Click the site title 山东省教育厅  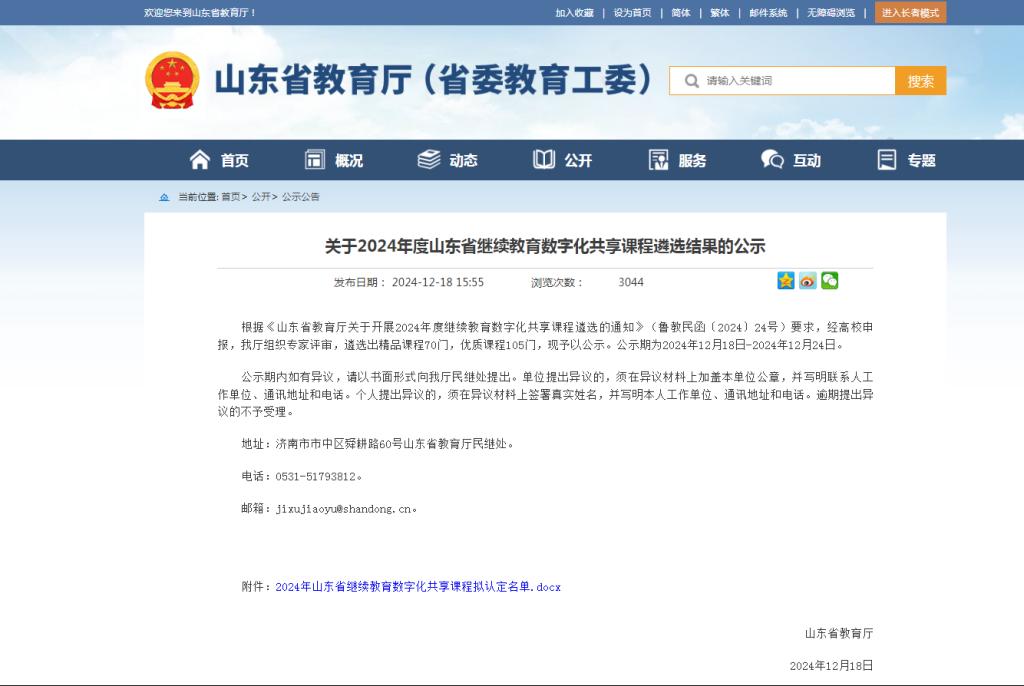point(432,80)
